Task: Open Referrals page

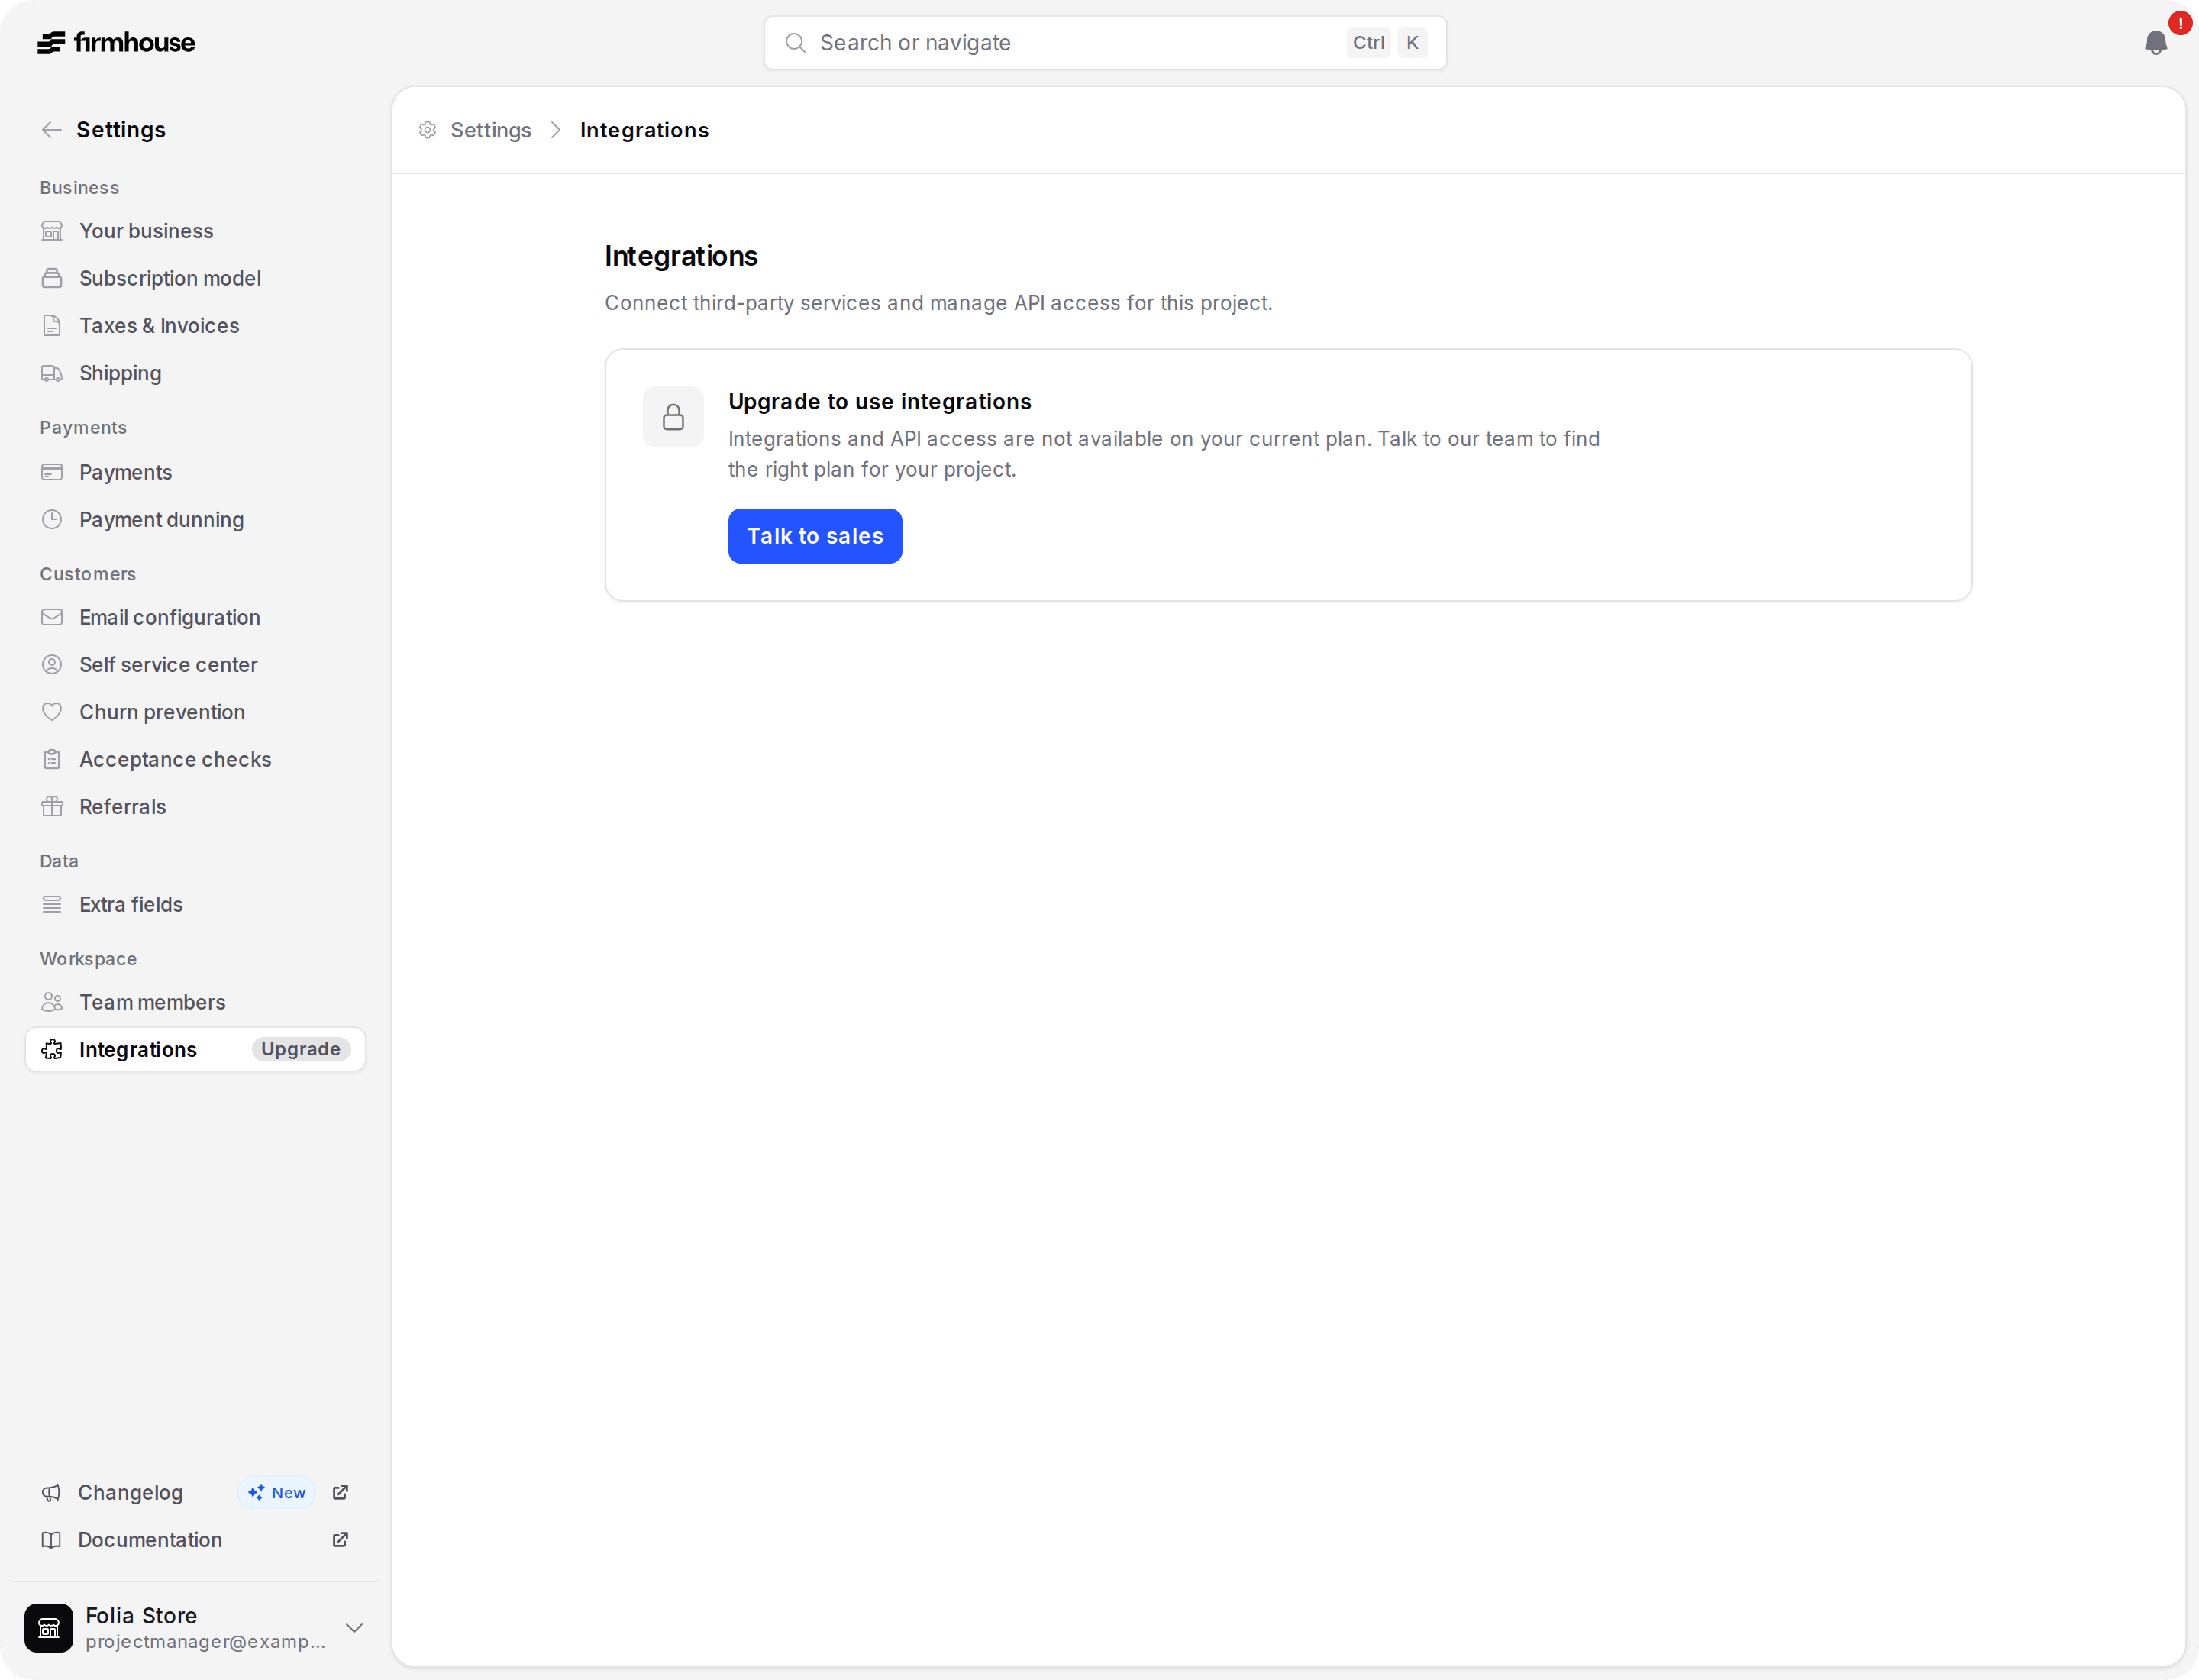Action: [x=195, y=807]
